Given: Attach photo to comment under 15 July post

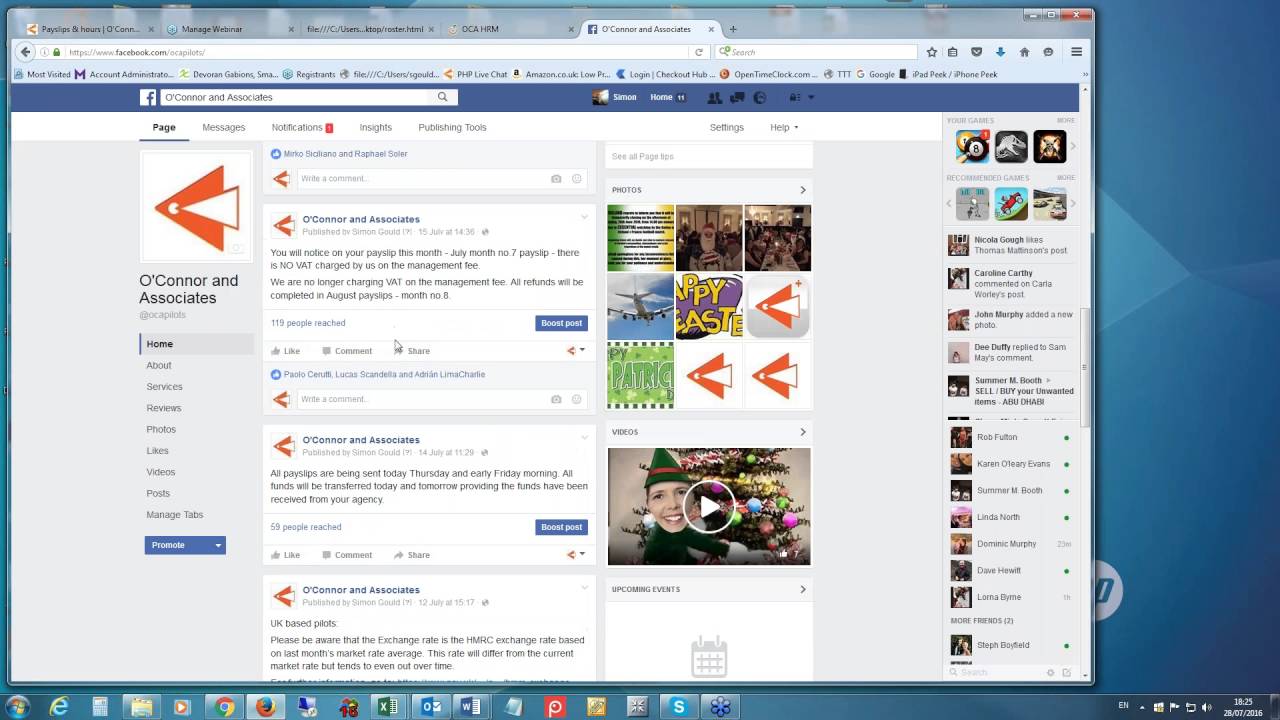Looking at the screenshot, I should point(556,399).
